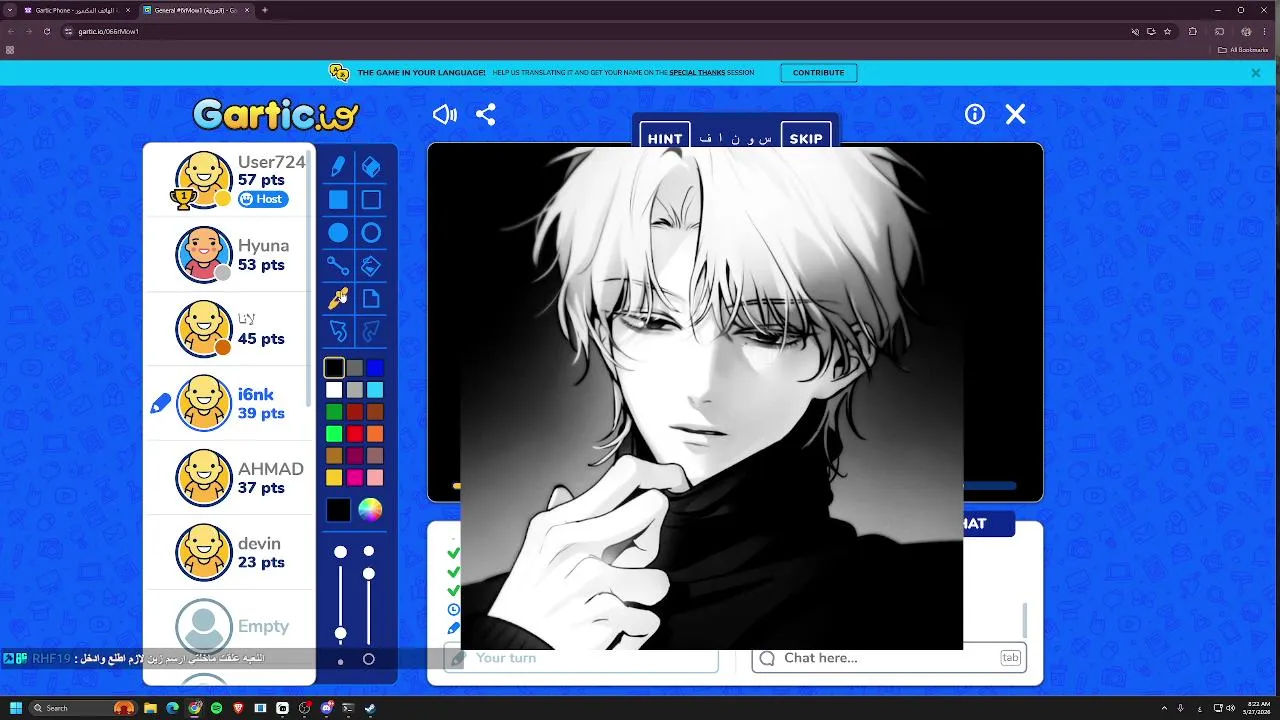This screenshot has width=1280, height=720.
Task: Share the room via share icon
Action: (x=486, y=115)
